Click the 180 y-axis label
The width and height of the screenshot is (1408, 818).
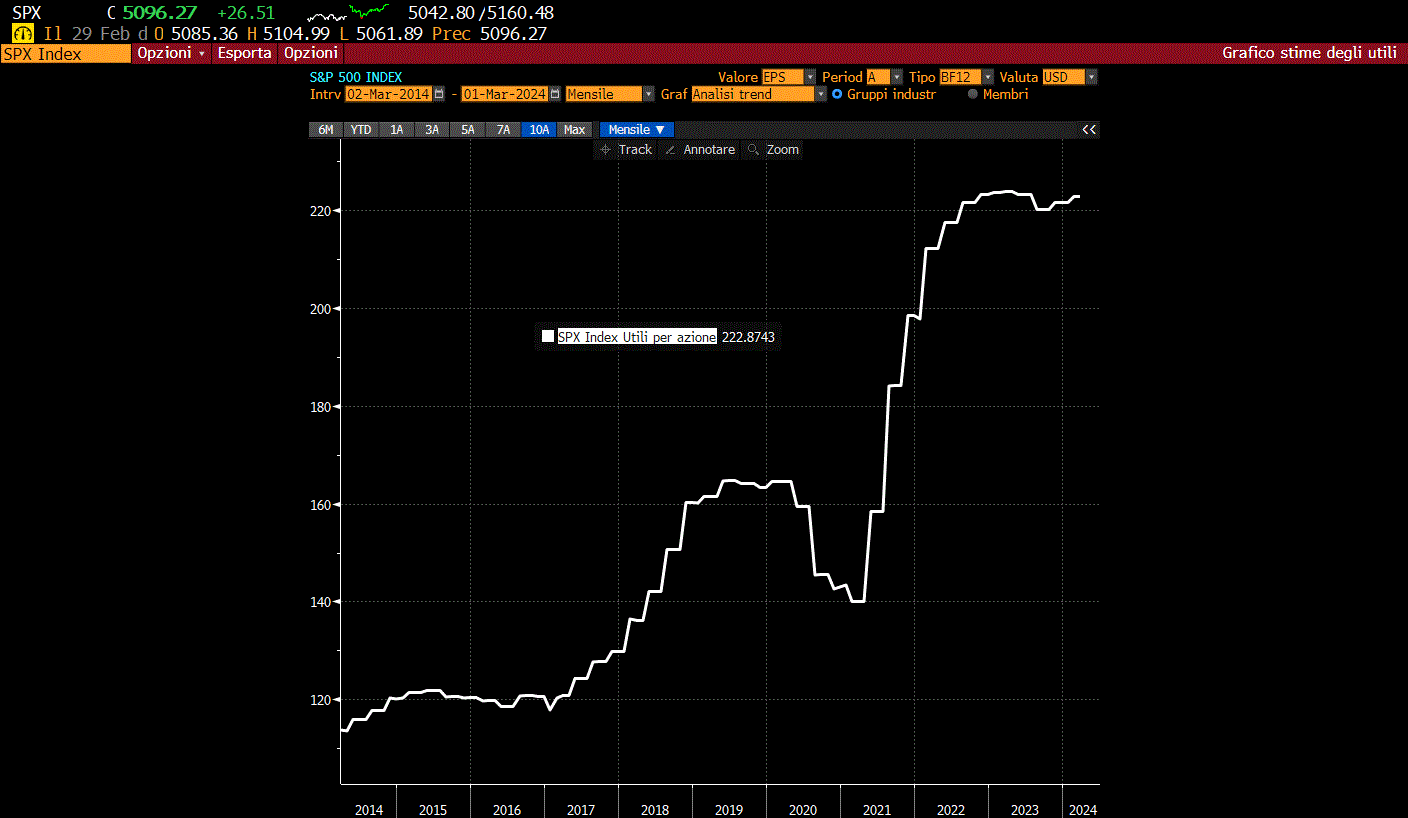click(320, 407)
